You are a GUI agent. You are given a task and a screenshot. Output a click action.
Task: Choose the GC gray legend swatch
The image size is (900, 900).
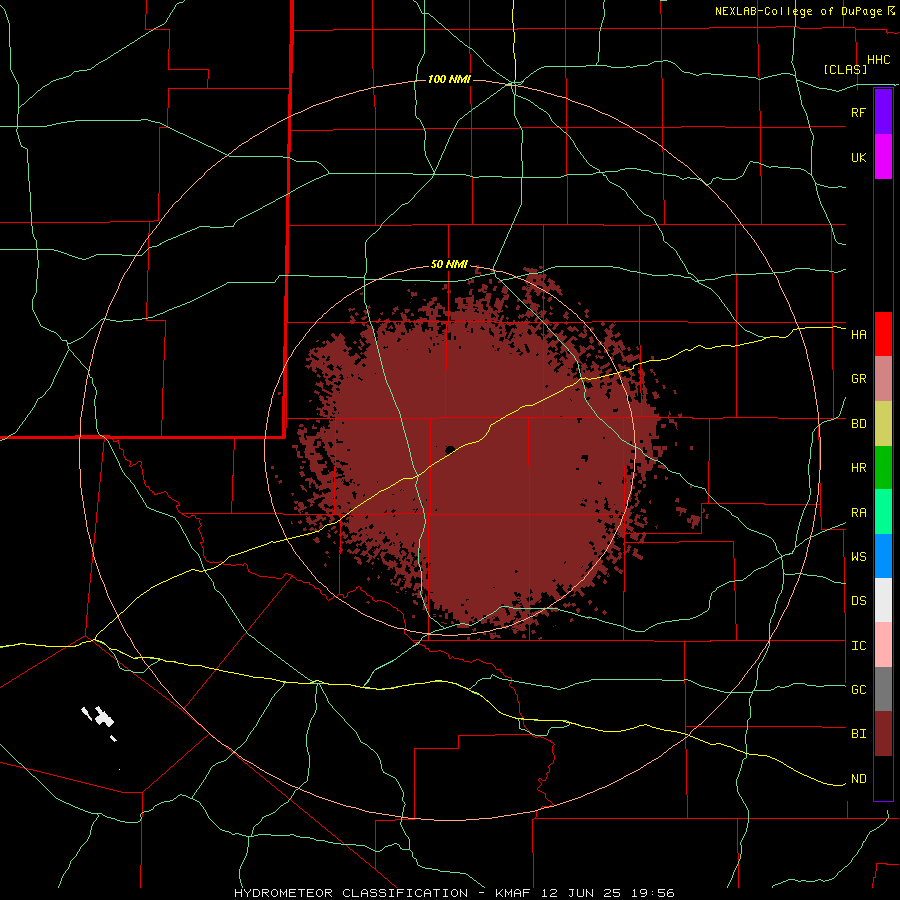[x=883, y=689]
